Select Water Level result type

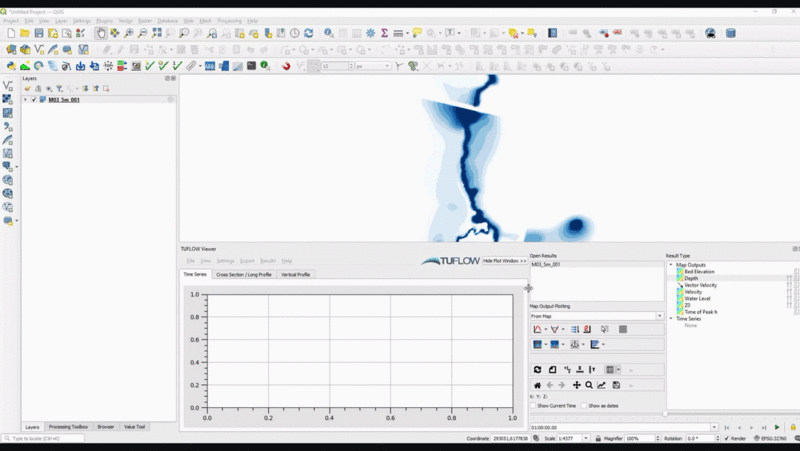click(698, 298)
